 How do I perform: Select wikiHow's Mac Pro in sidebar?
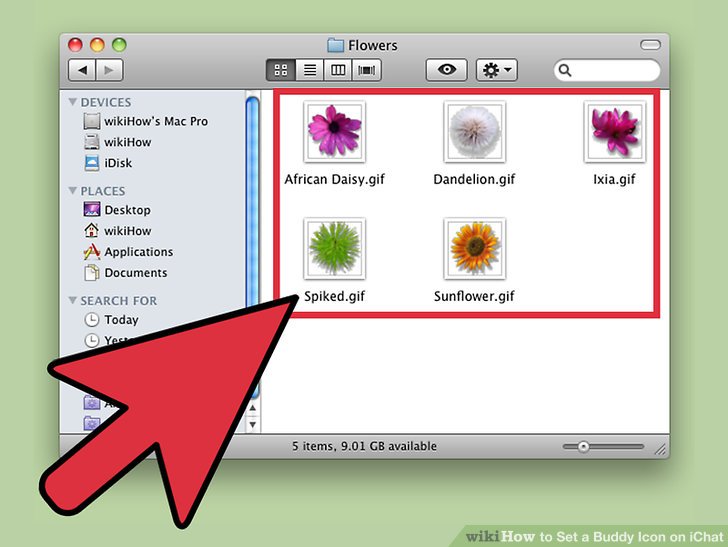point(156,121)
